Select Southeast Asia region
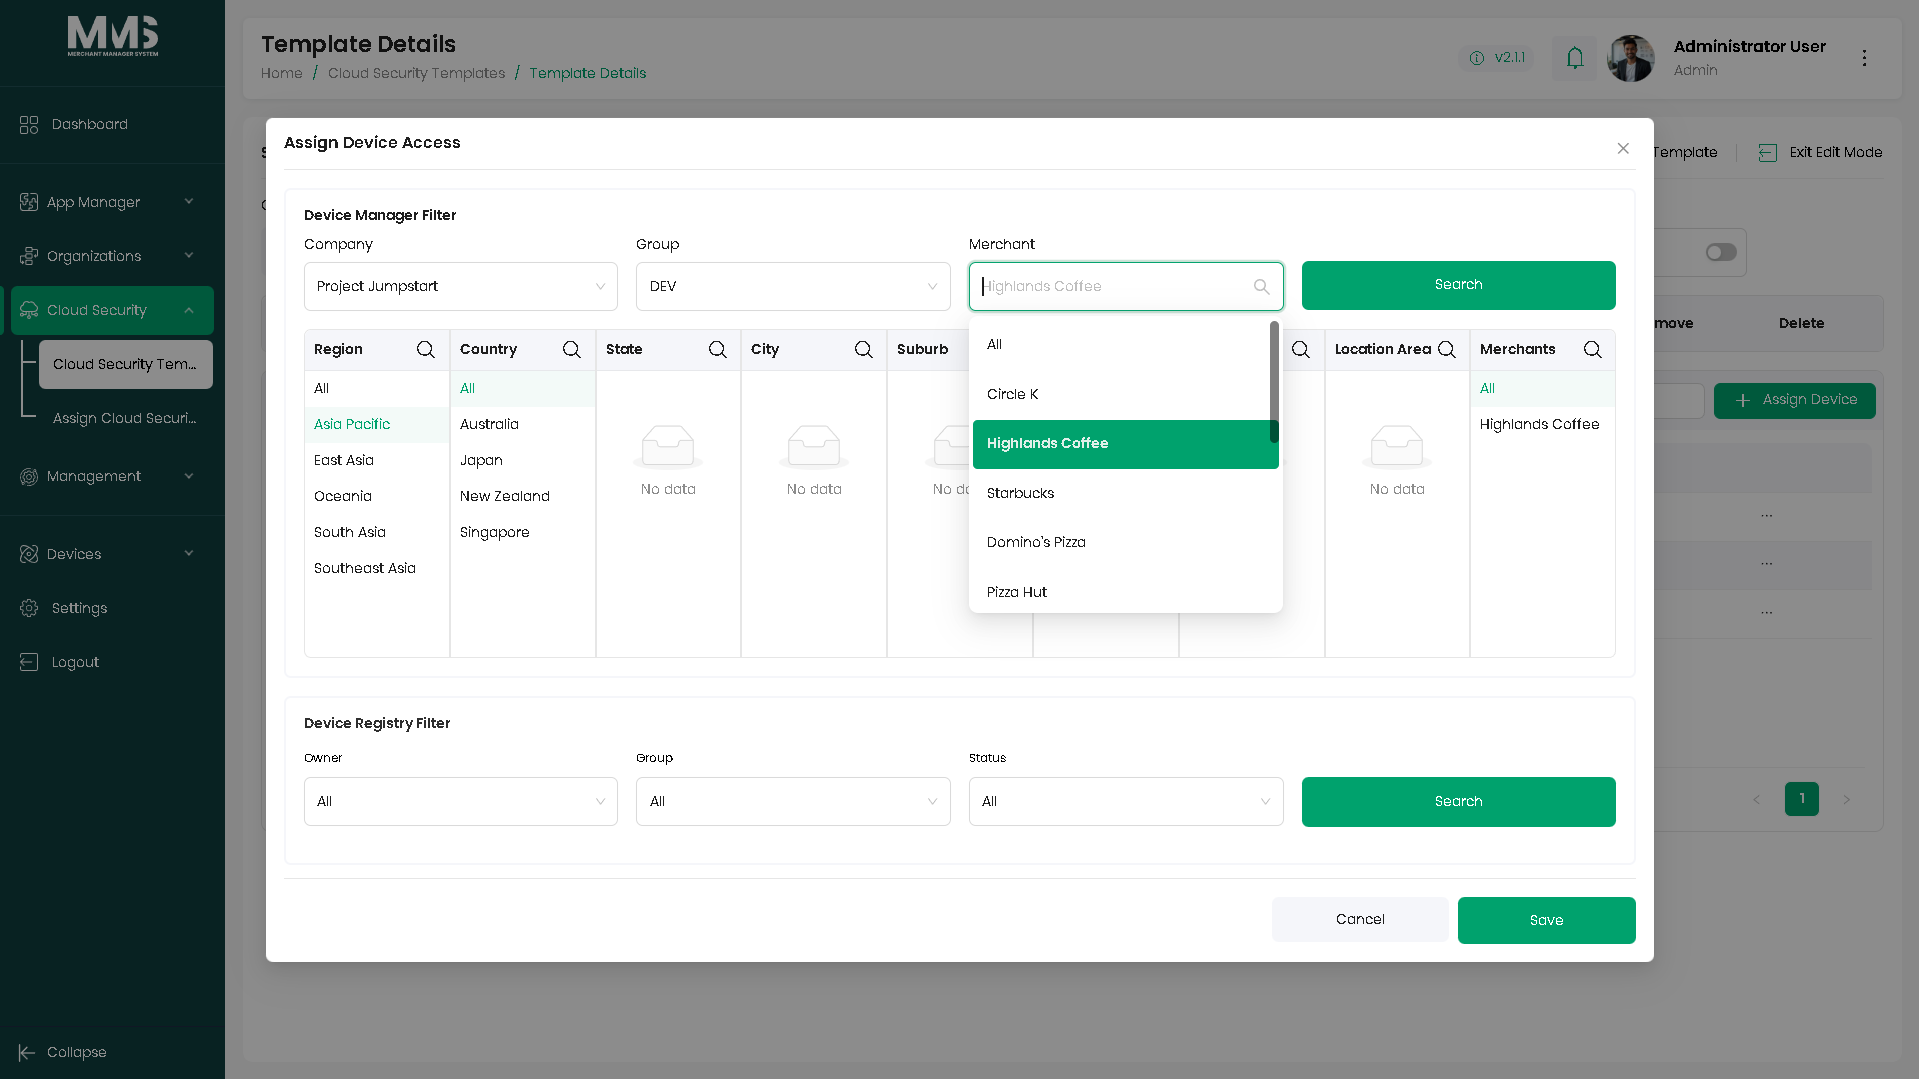 377,569
